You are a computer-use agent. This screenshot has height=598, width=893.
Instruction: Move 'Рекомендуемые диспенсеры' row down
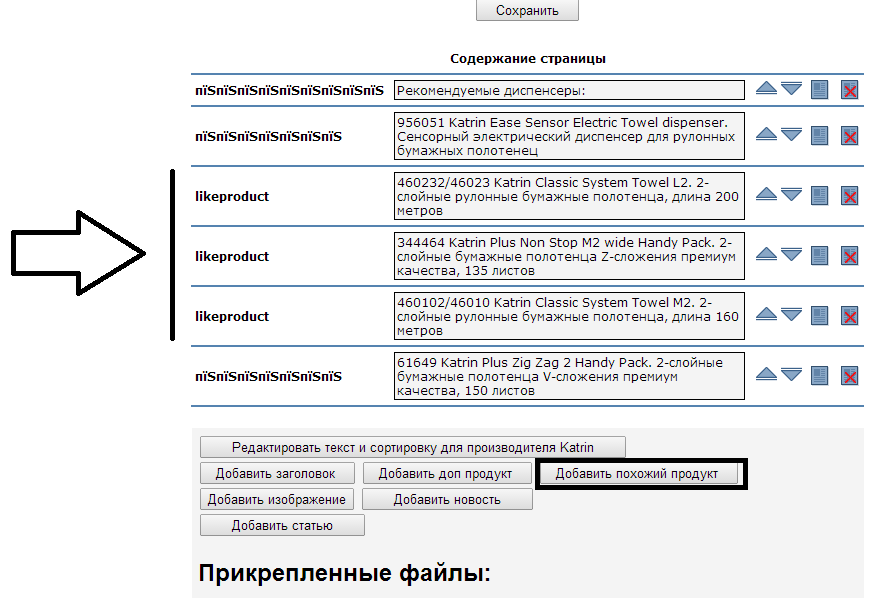pos(792,88)
